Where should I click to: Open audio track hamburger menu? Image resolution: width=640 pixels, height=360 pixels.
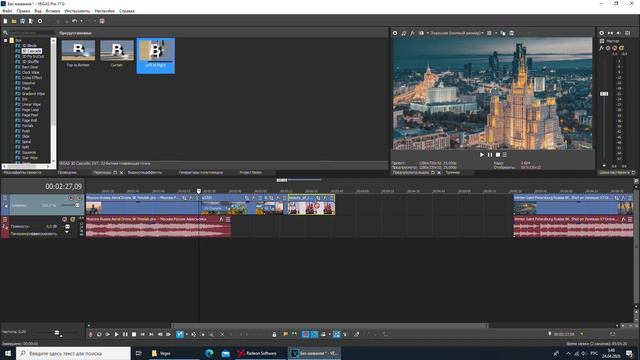click(x=5, y=220)
